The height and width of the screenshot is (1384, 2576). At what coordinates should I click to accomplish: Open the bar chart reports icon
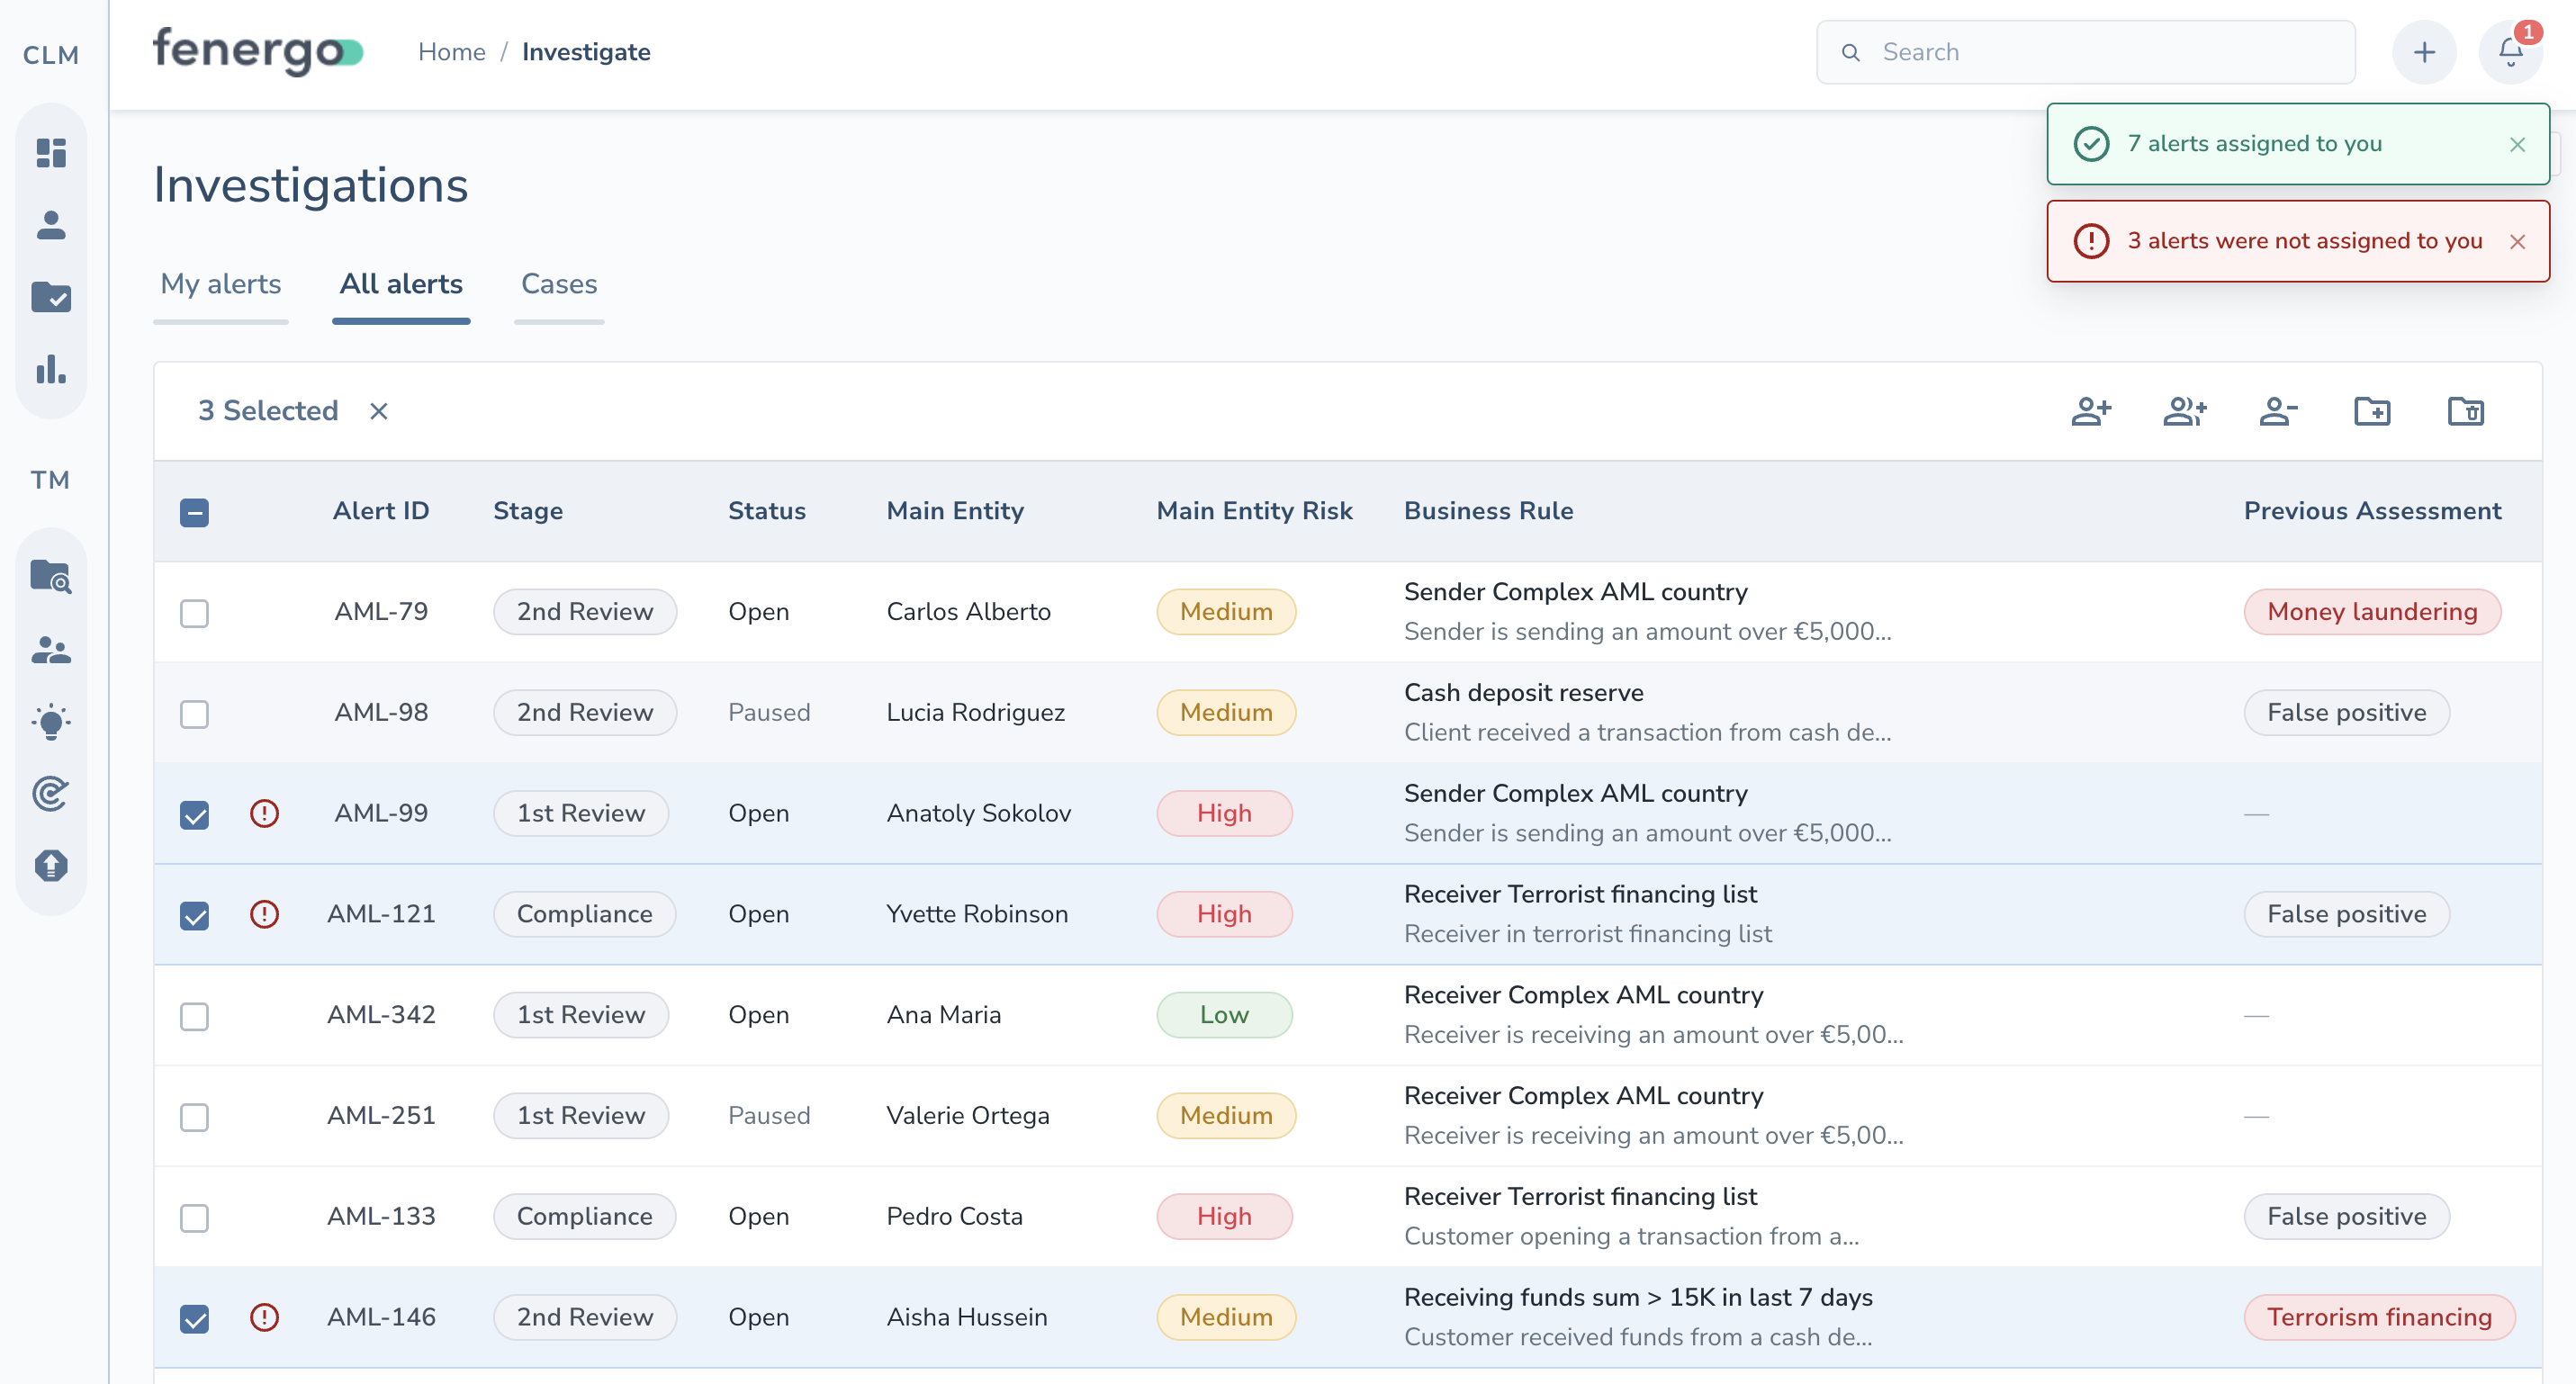coord(51,369)
